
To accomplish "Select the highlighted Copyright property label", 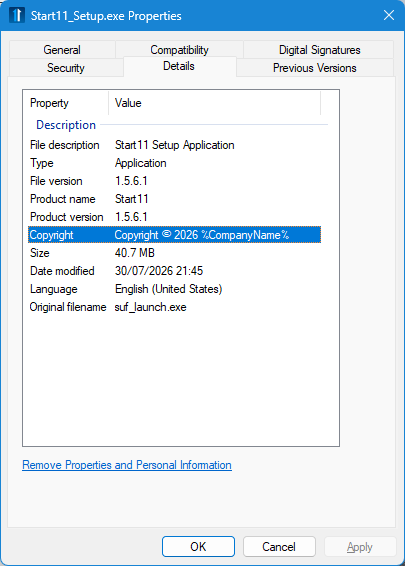I will 52,235.
